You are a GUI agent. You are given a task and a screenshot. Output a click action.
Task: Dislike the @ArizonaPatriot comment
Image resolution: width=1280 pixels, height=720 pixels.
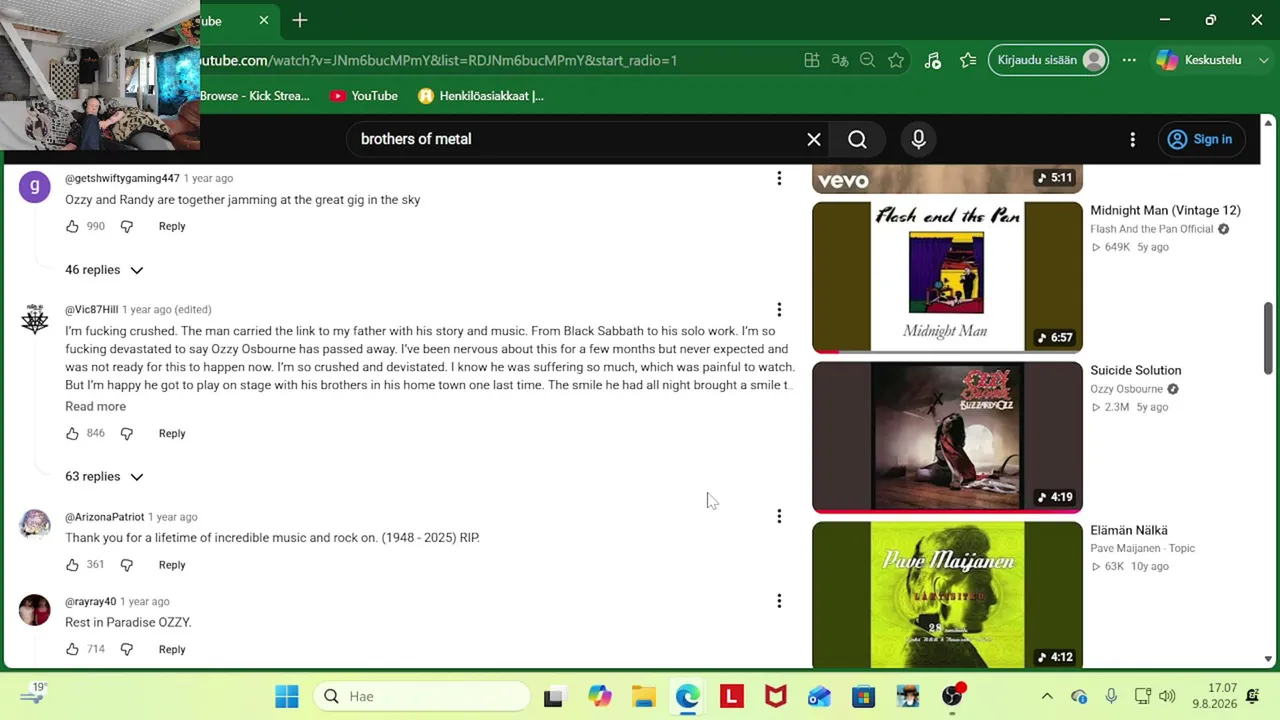point(127,565)
